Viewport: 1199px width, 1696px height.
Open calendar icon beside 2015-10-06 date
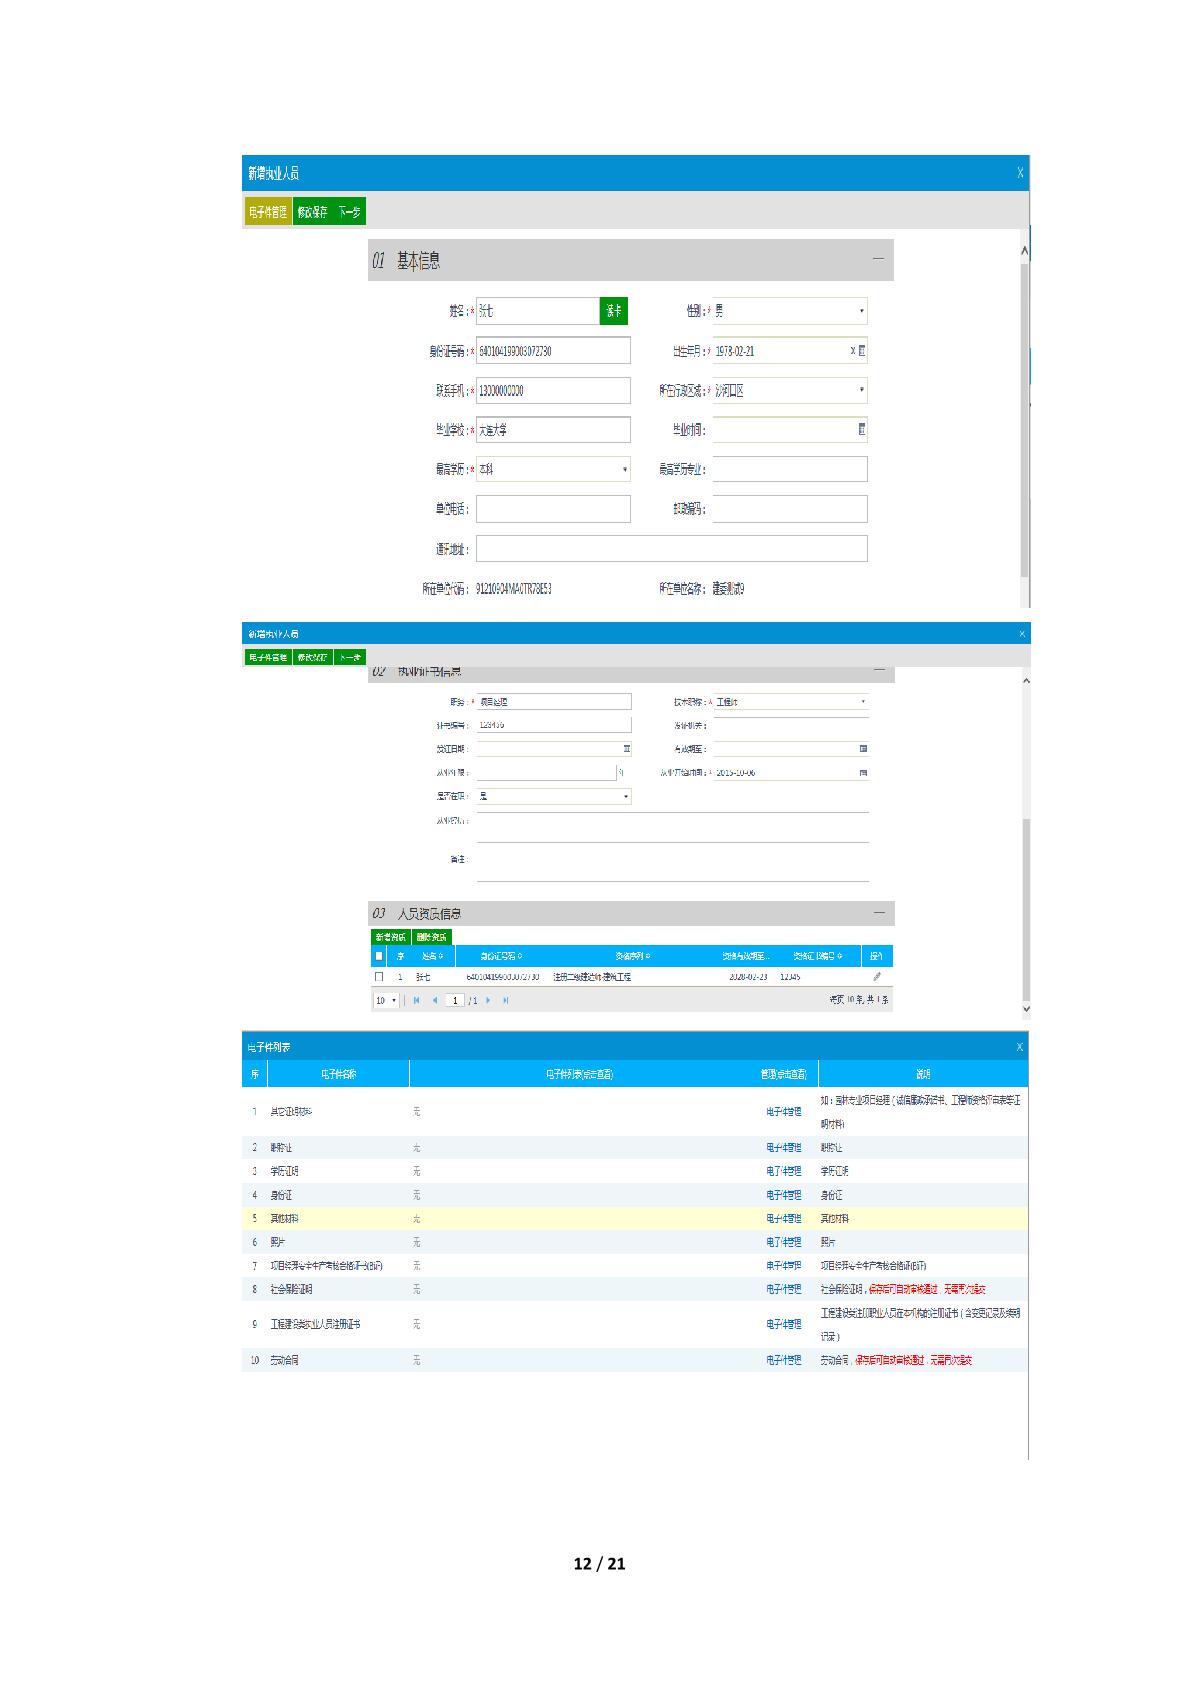[x=863, y=772]
